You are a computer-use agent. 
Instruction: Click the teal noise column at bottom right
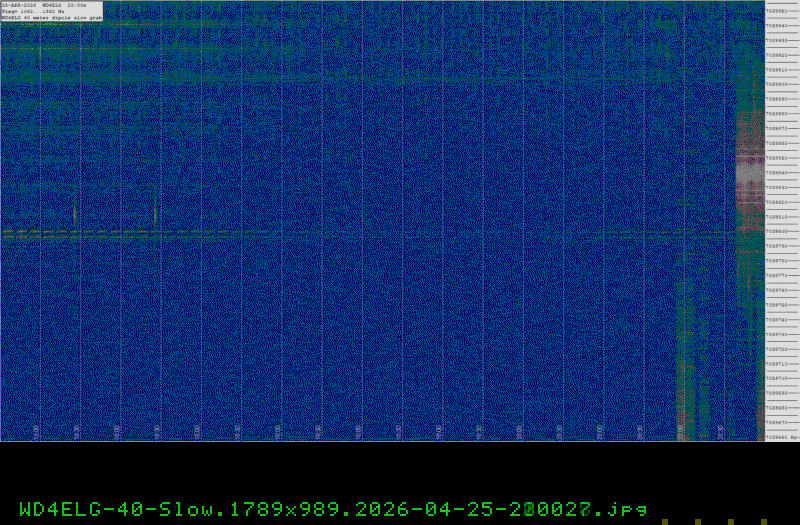tap(686, 367)
